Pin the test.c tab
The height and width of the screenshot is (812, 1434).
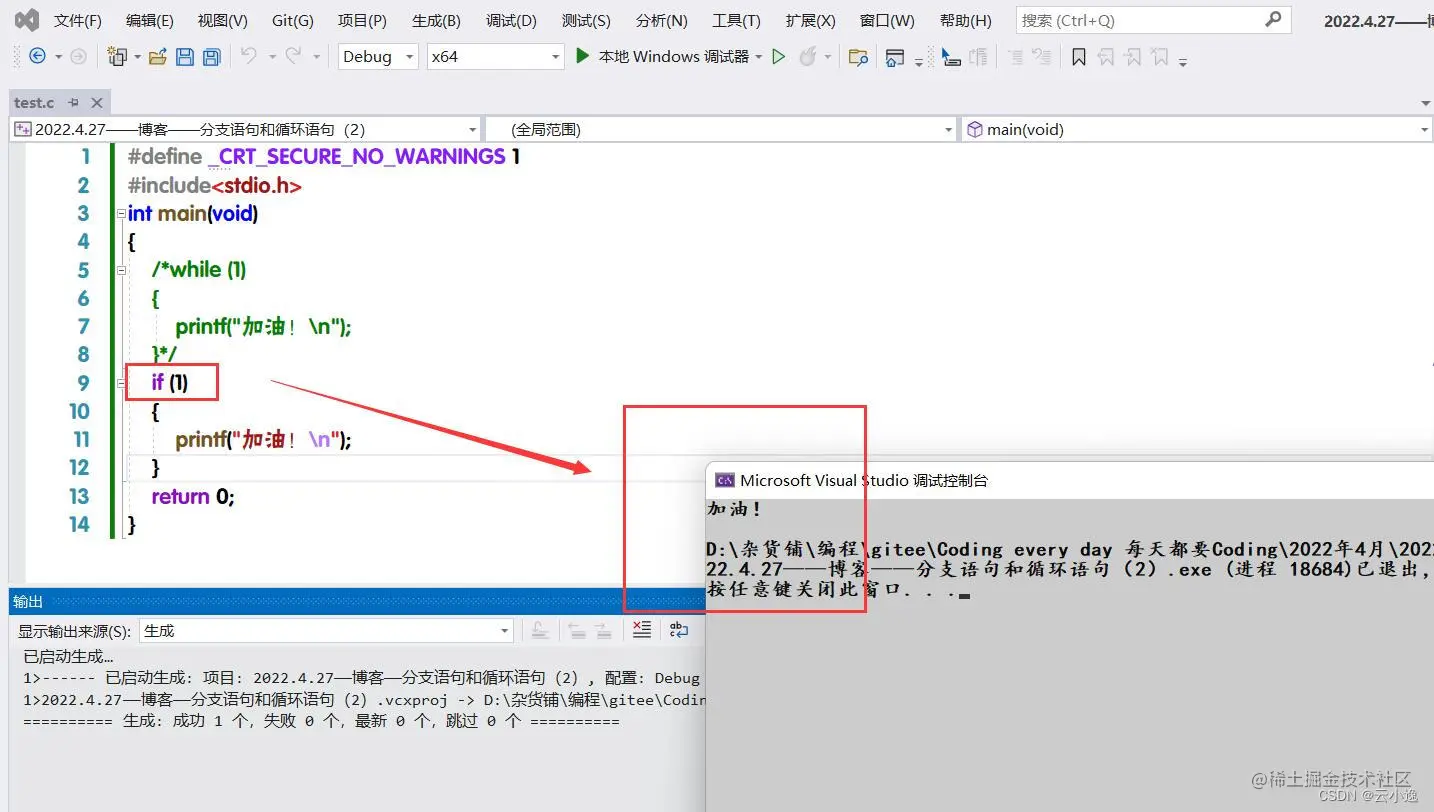[x=73, y=102]
